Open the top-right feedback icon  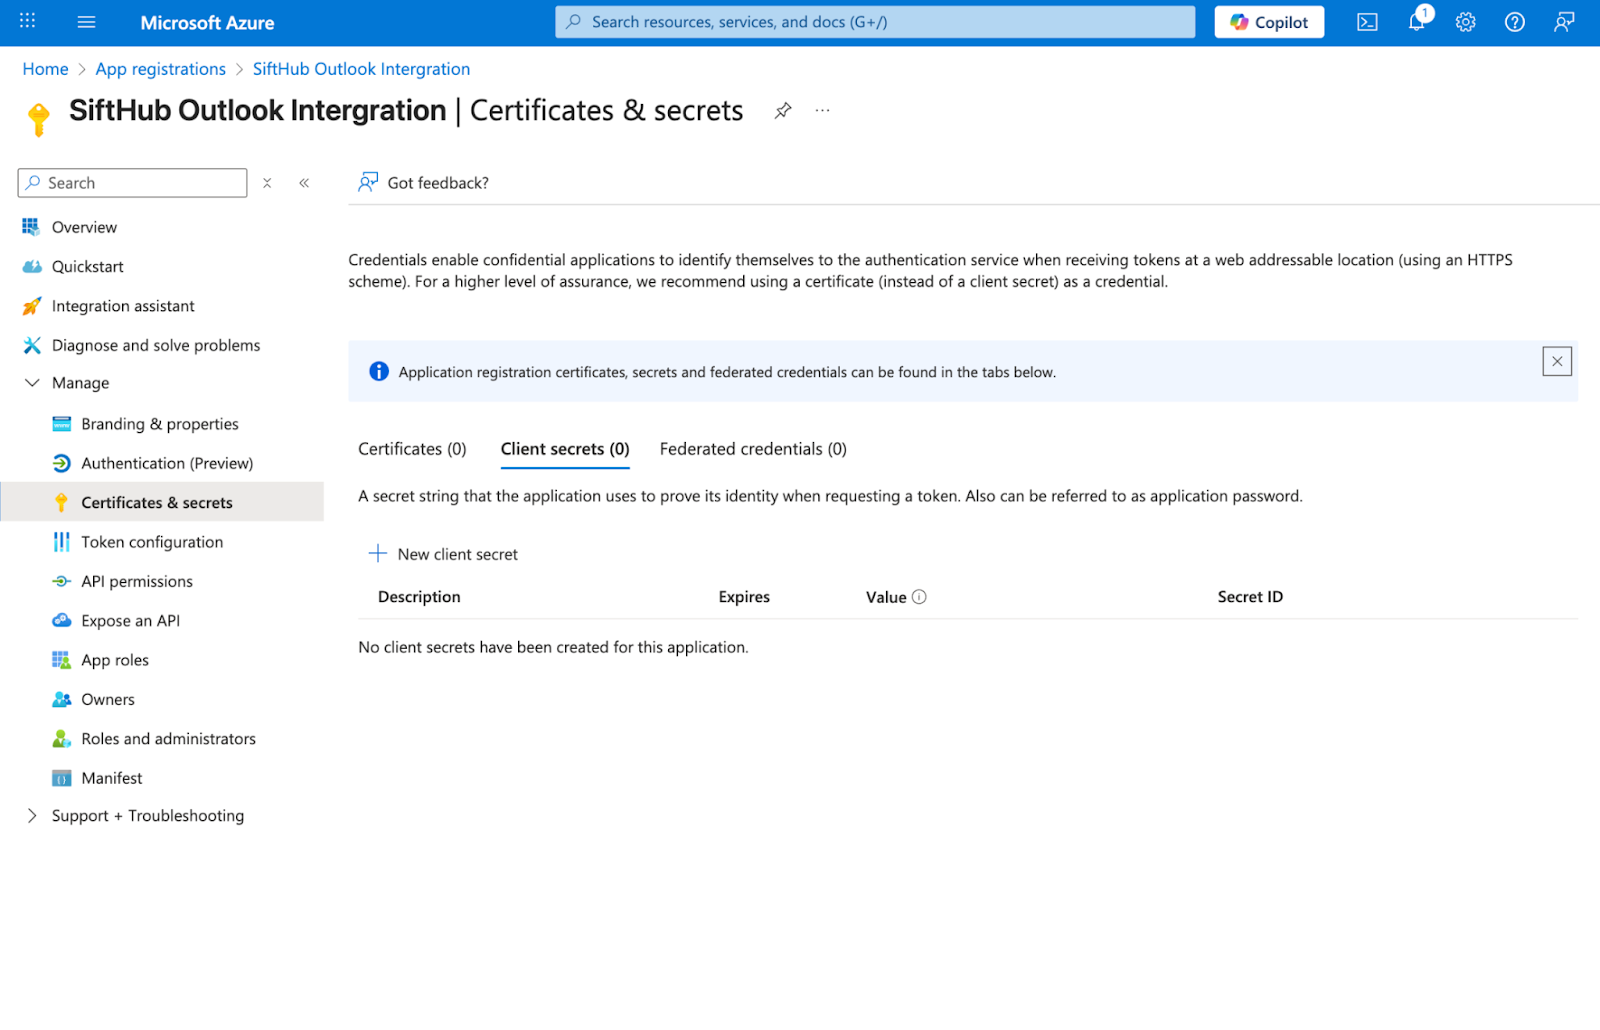point(1564,22)
